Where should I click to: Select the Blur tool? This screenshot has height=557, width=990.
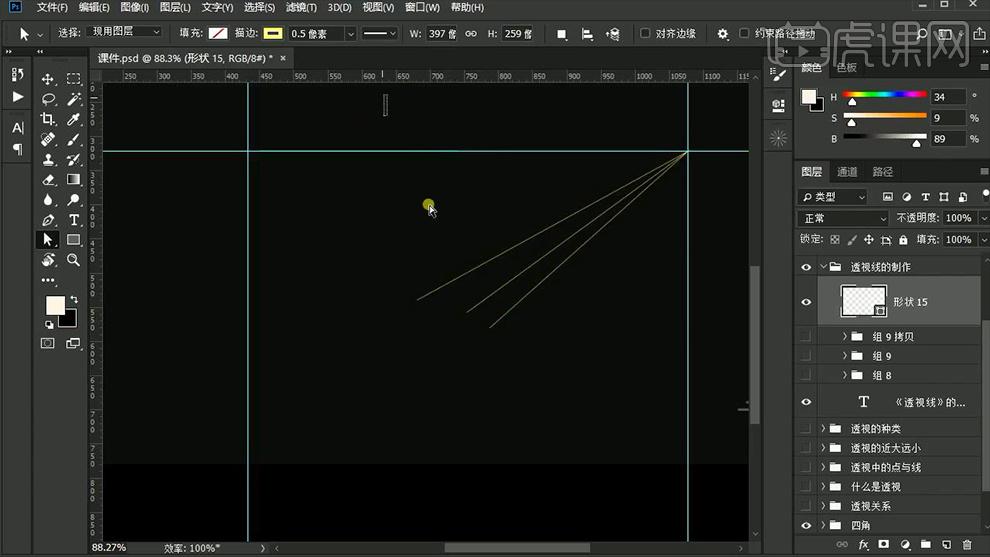(x=47, y=200)
